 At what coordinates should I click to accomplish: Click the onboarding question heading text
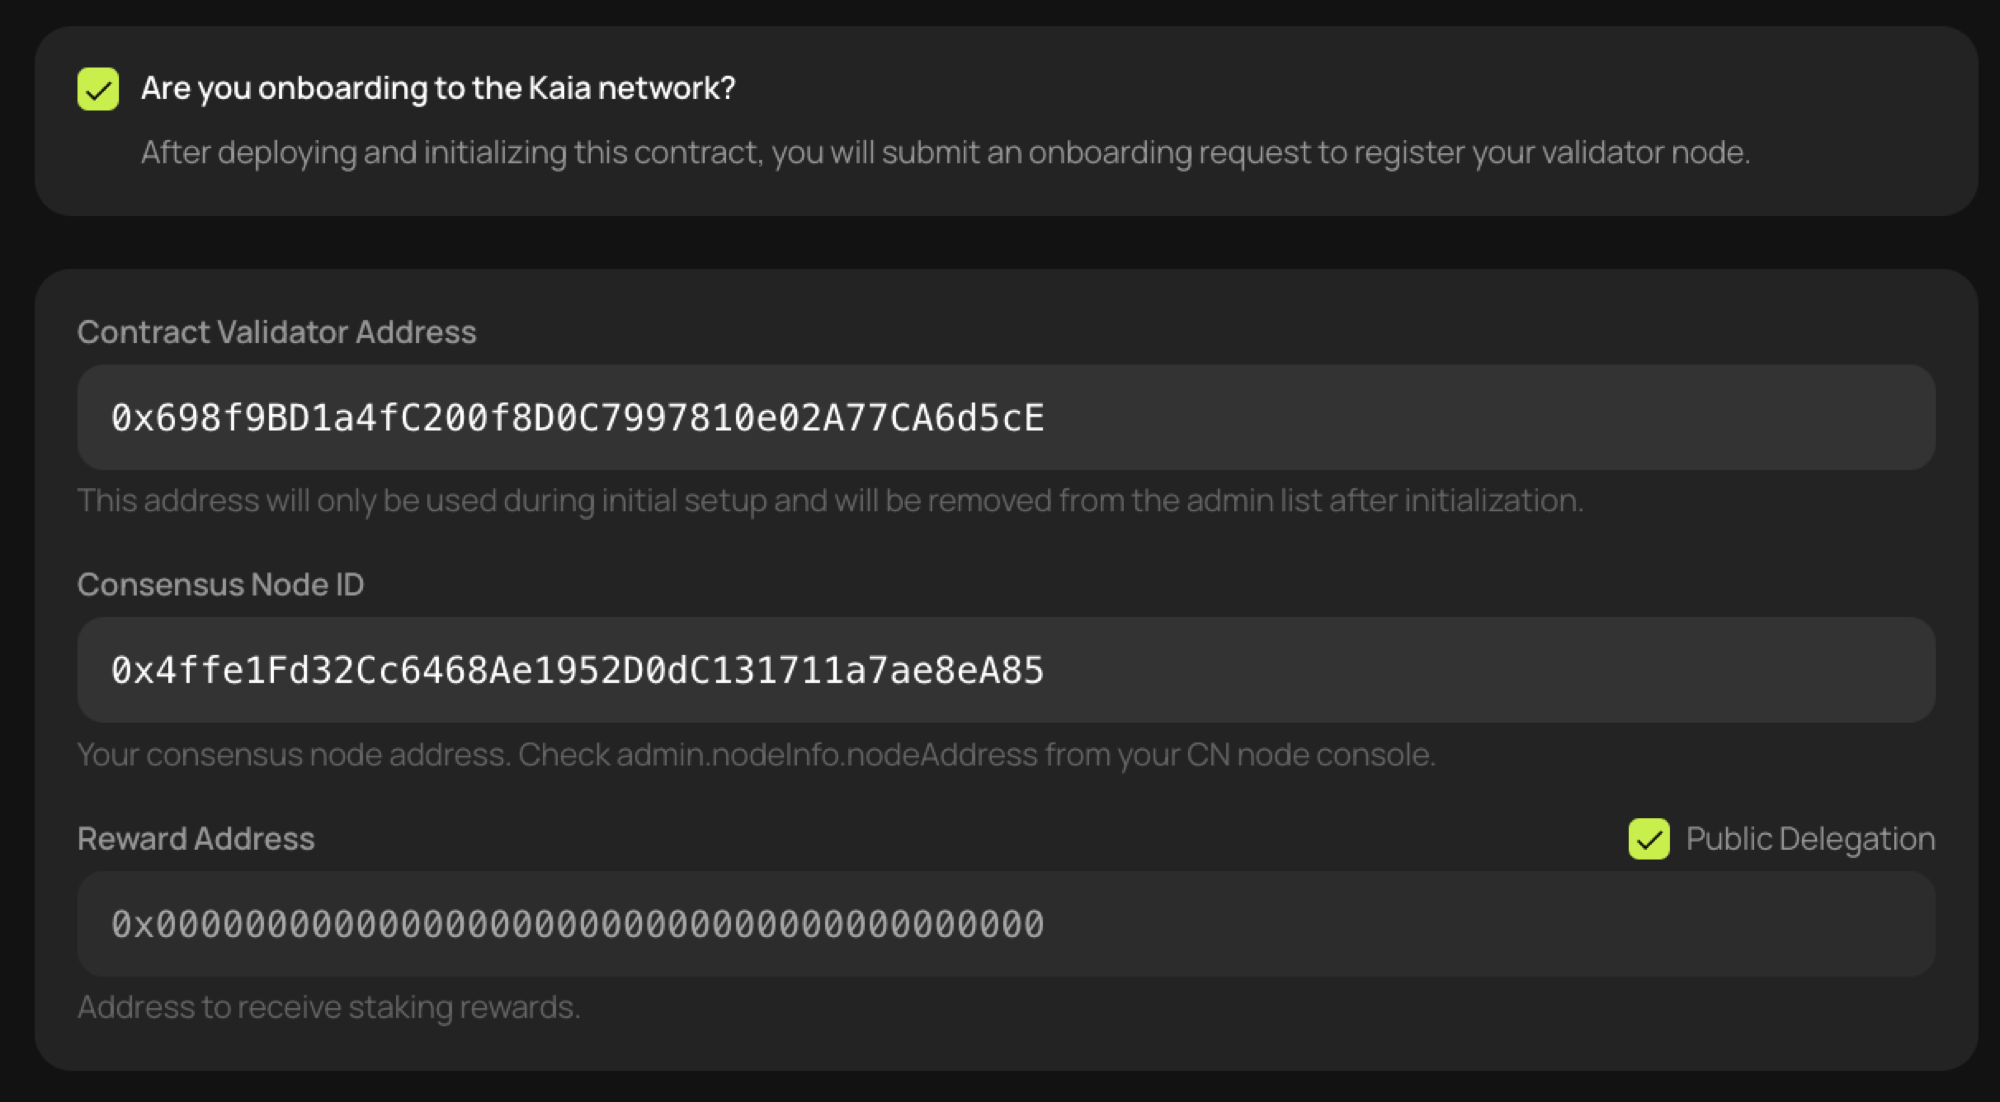[437, 88]
